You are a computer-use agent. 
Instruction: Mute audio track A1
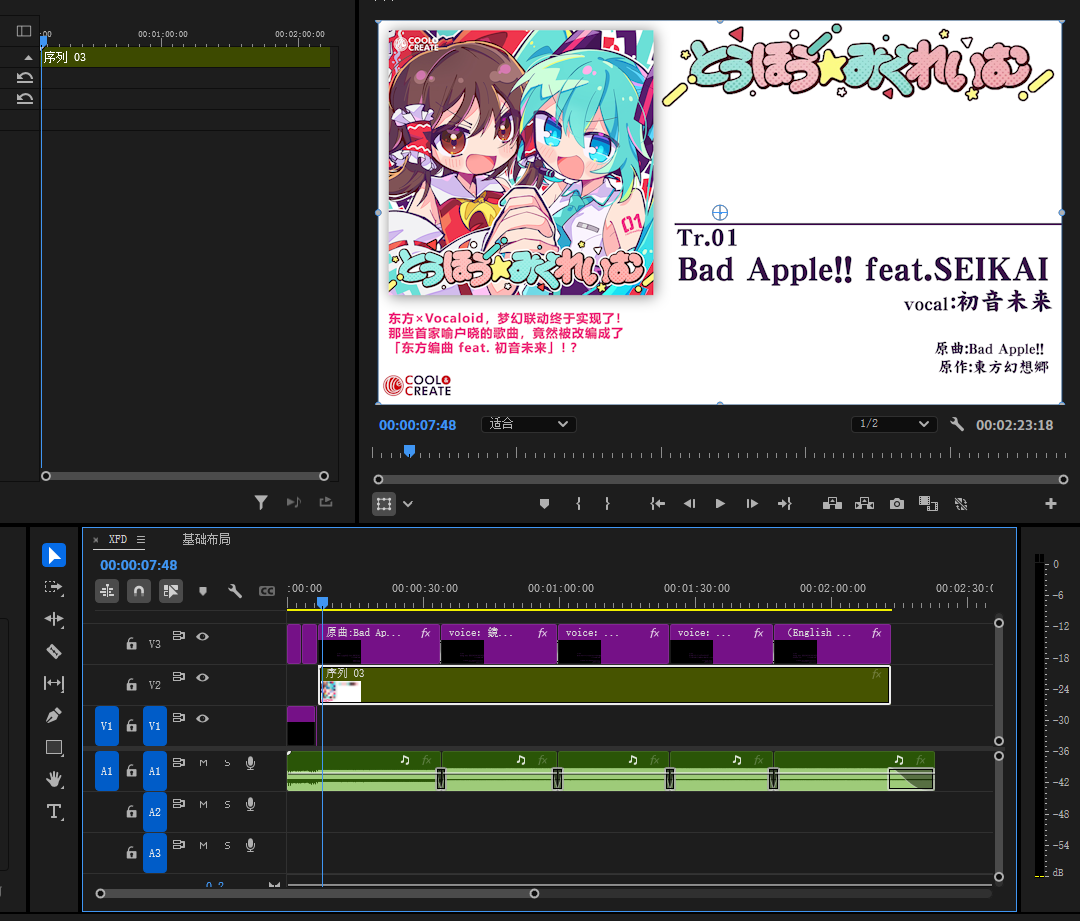pyautogui.click(x=203, y=763)
